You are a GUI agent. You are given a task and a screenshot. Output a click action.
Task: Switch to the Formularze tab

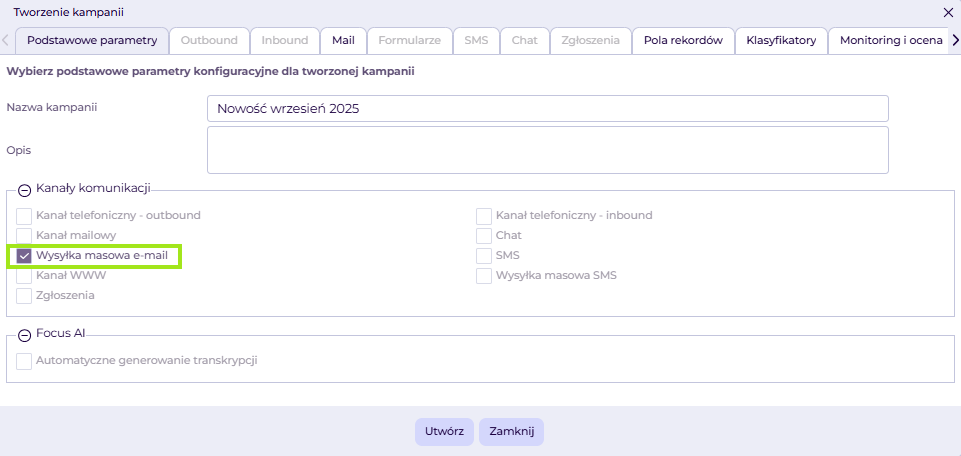pyautogui.click(x=409, y=41)
